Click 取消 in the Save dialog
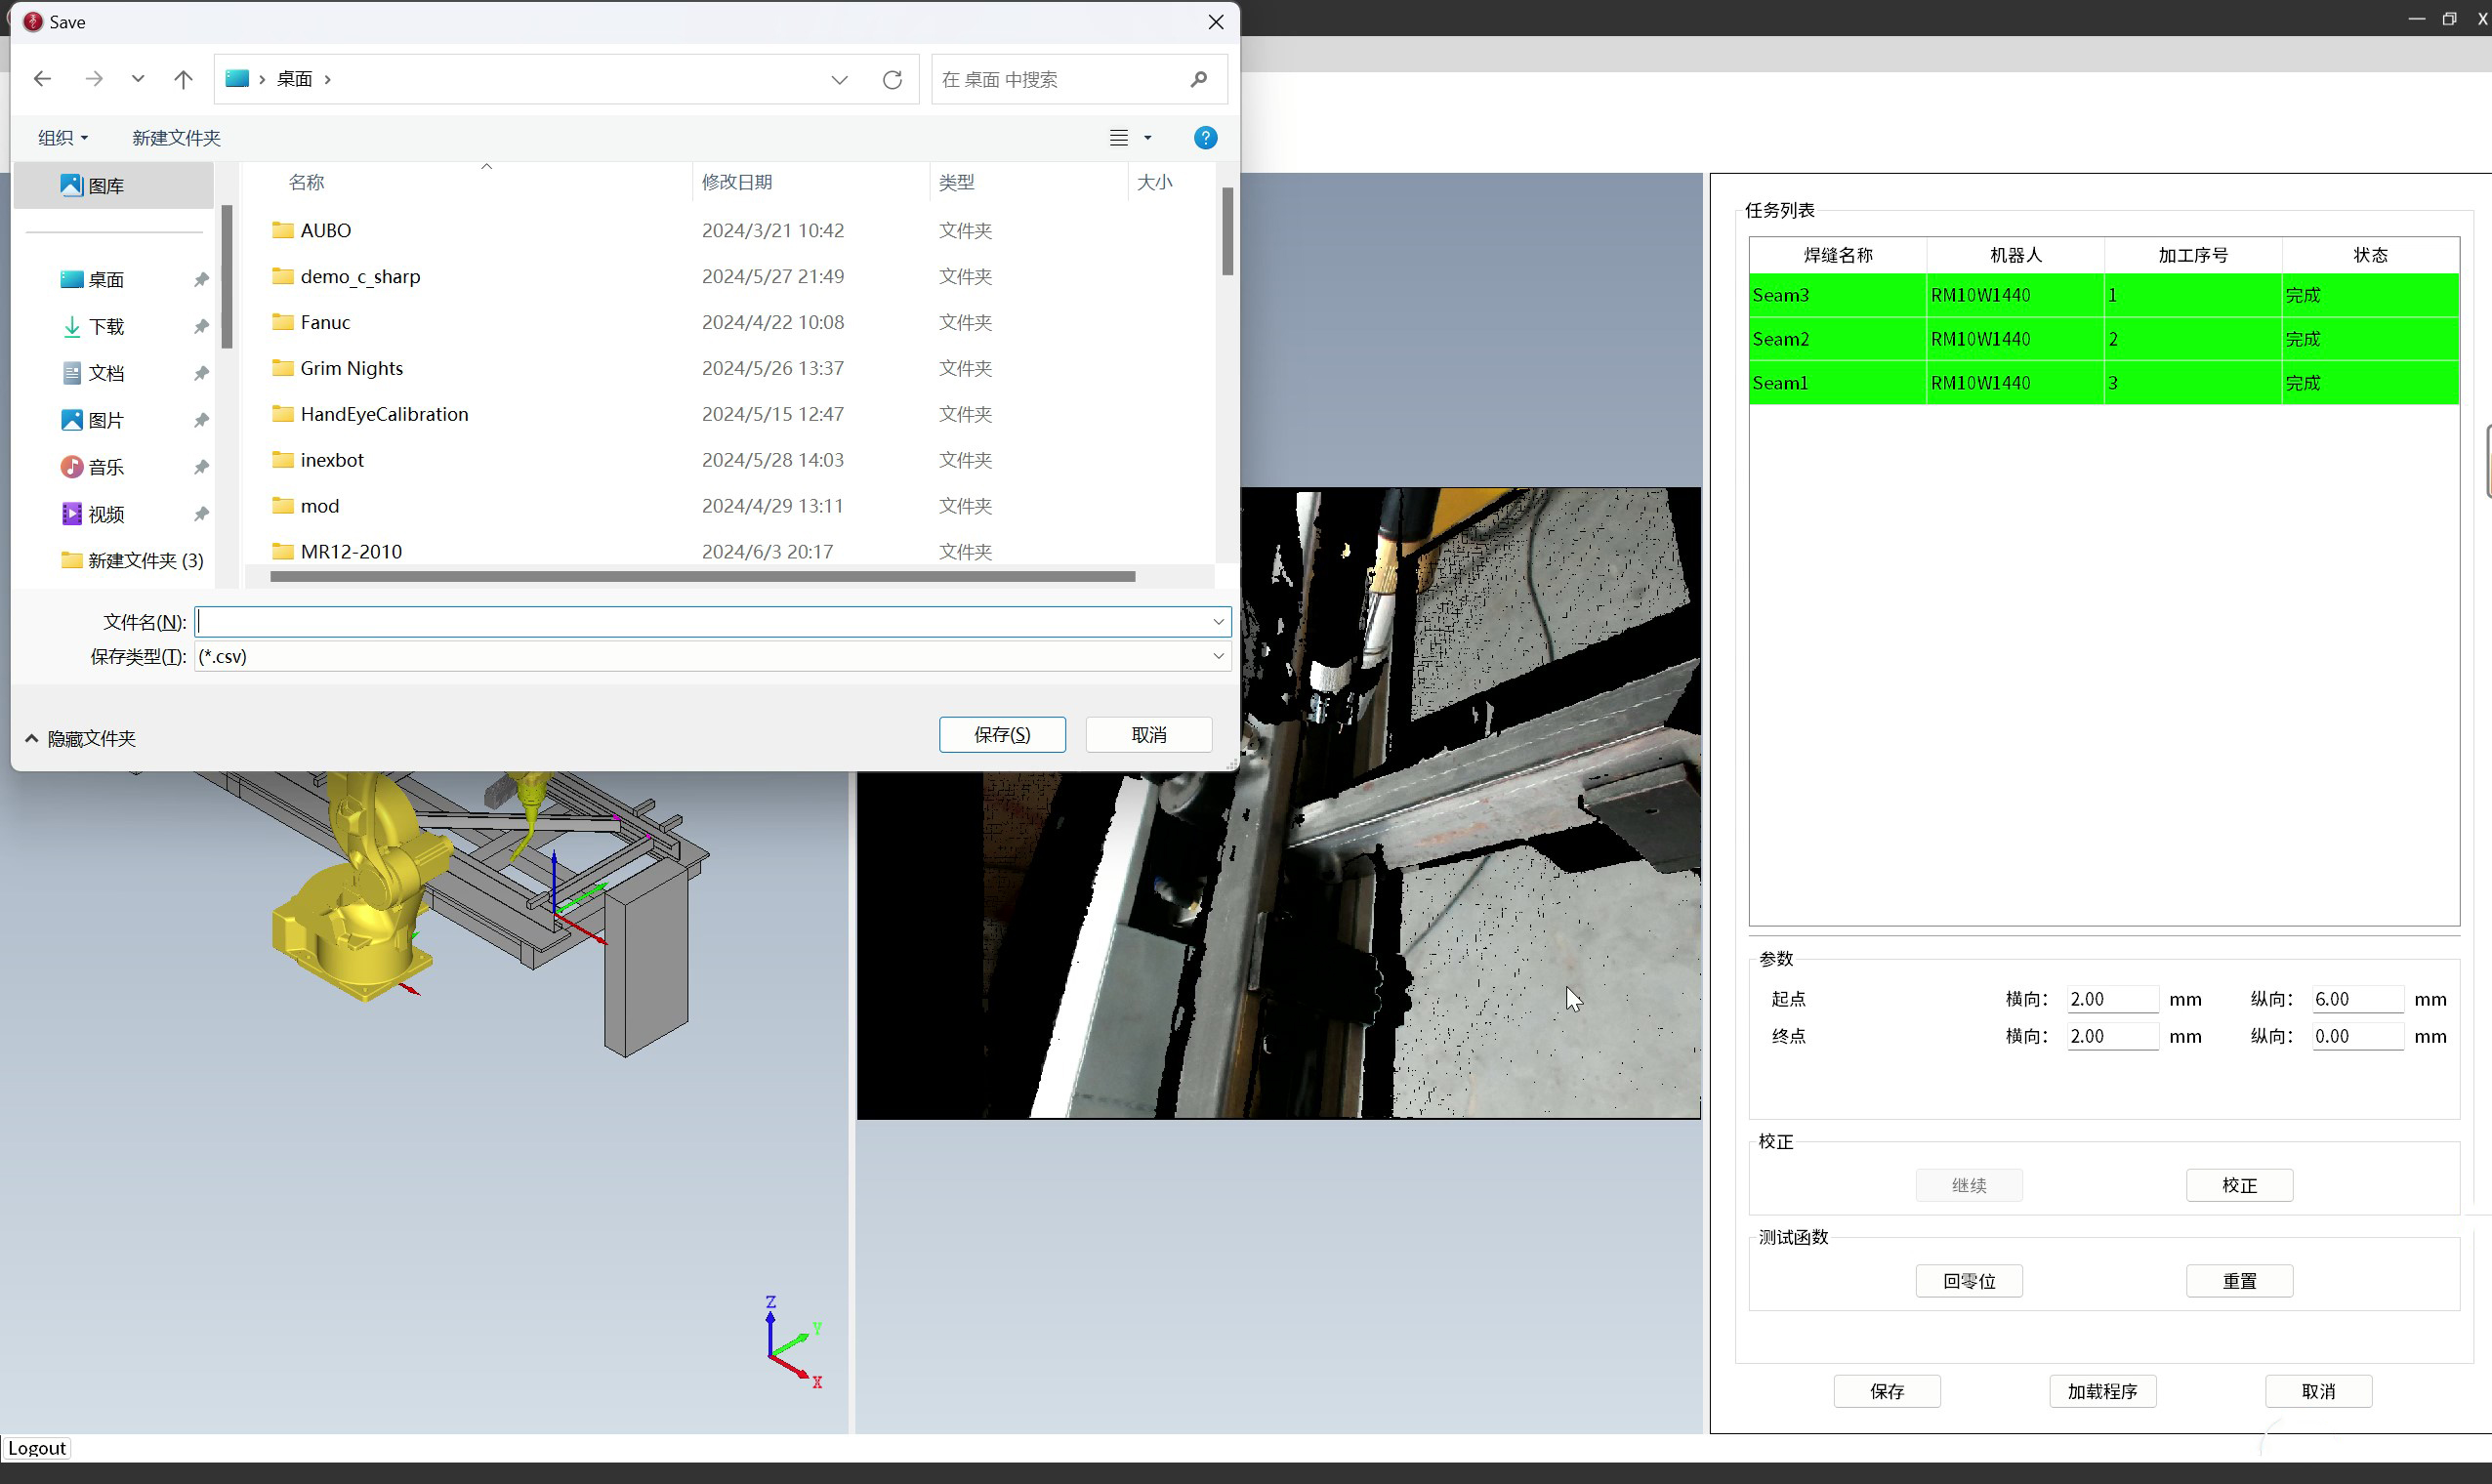 pyautogui.click(x=1149, y=735)
